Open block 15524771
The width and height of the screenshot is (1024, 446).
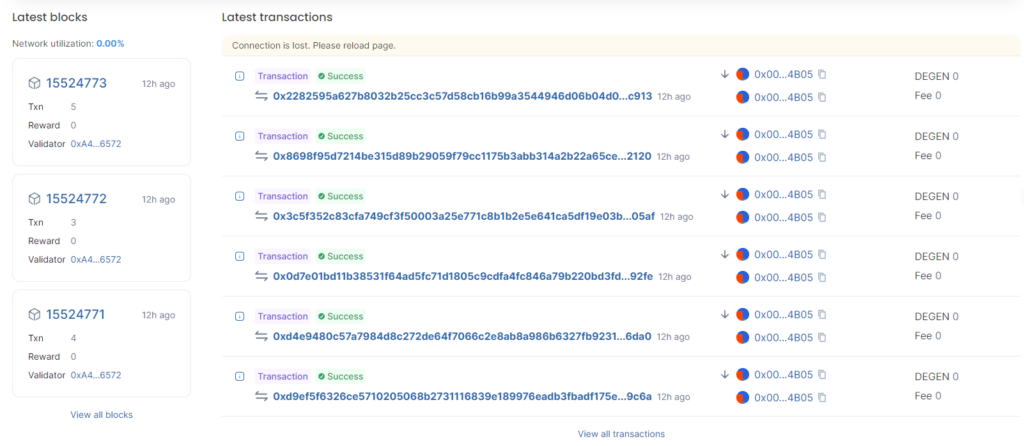click(x=75, y=315)
